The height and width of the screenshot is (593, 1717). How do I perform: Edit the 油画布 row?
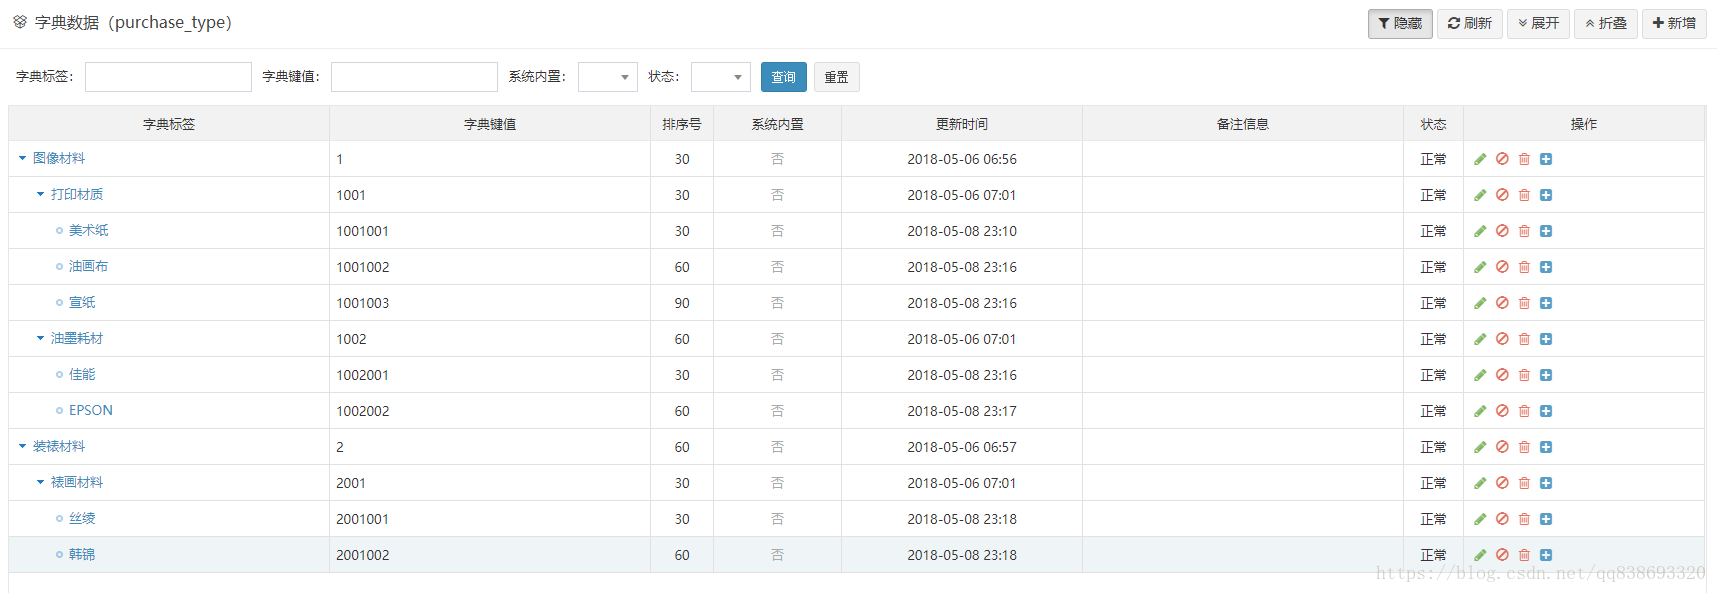(x=1480, y=267)
